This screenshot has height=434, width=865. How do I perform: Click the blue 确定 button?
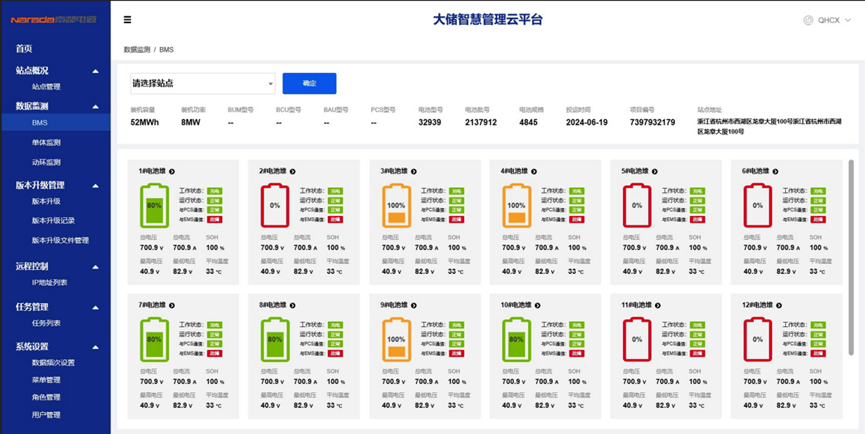pyautogui.click(x=309, y=83)
